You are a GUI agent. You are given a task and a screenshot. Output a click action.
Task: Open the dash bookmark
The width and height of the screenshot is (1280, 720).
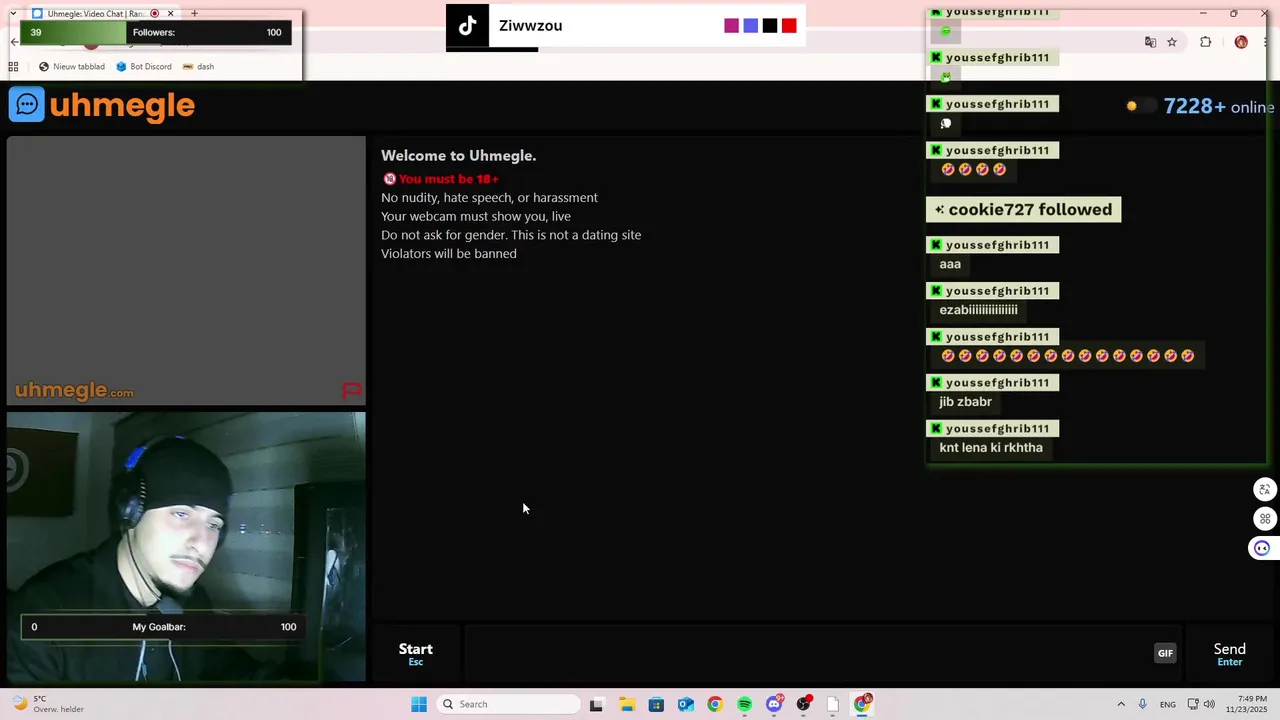(x=198, y=67)
